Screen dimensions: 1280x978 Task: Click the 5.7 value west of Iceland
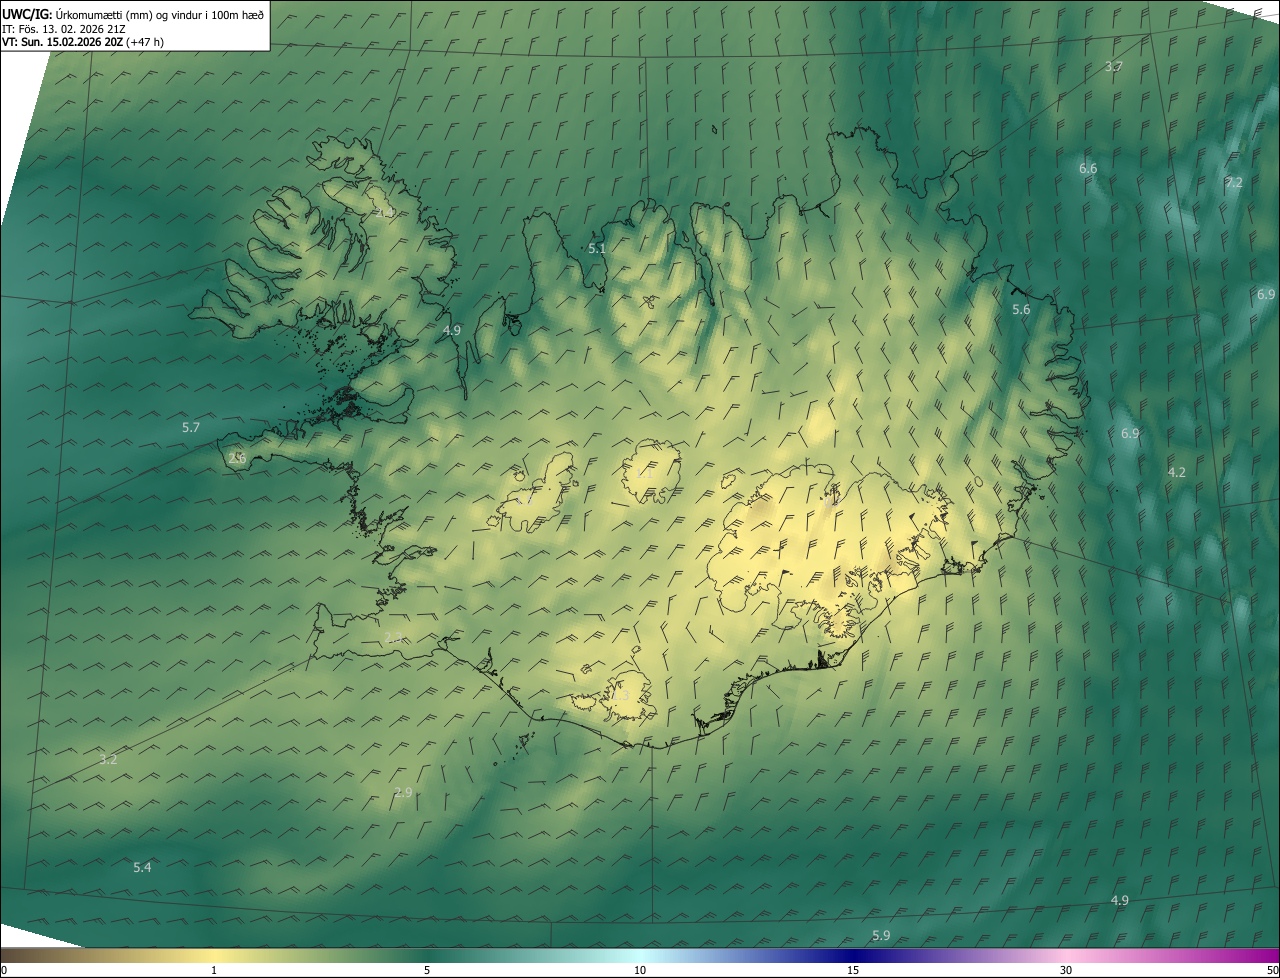point(191,427)
